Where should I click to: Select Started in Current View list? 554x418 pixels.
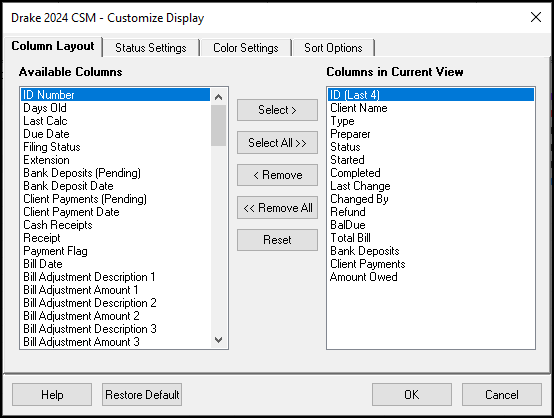click(431, 160)
